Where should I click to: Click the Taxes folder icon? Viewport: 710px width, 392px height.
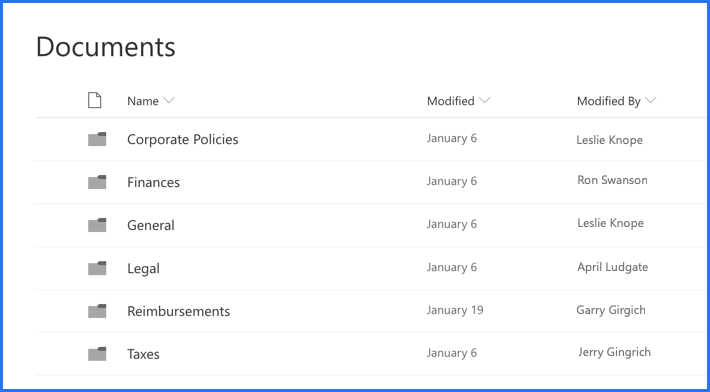click(x=97, y=354)
